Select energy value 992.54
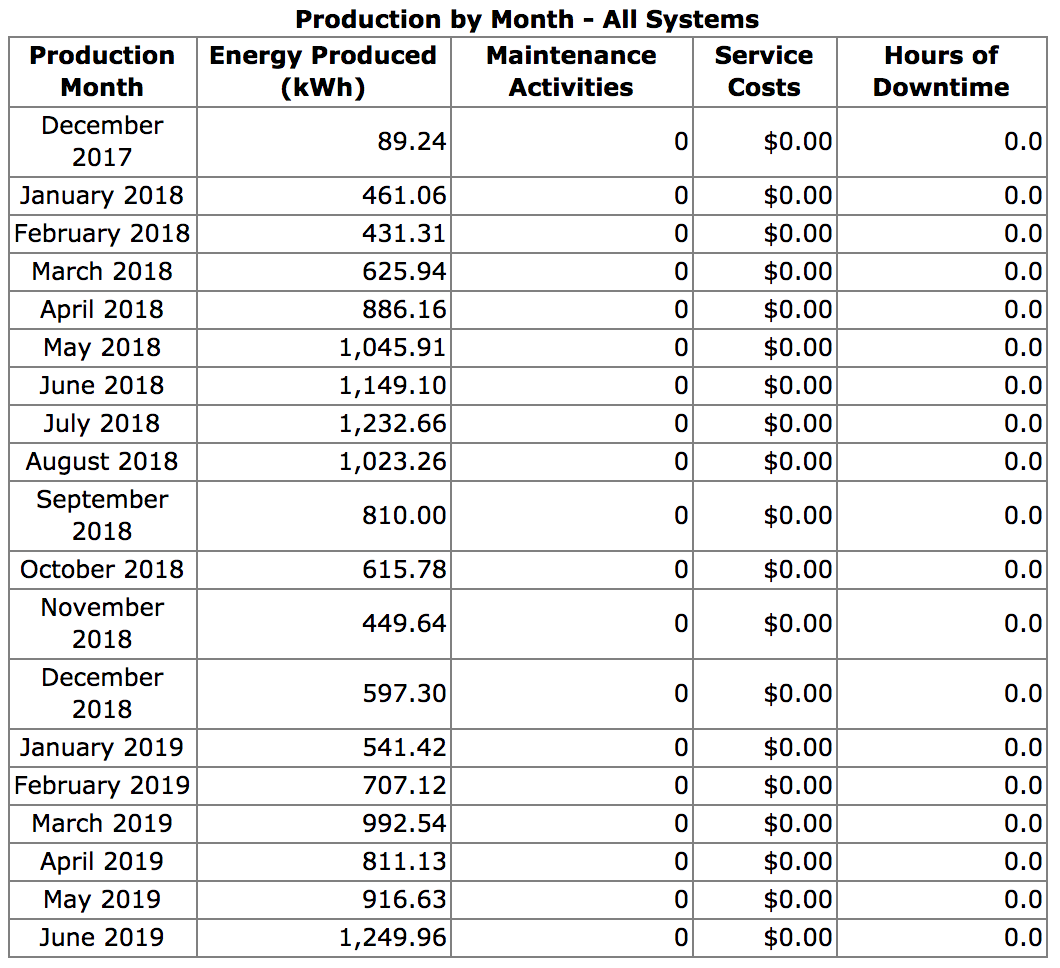 404,823
